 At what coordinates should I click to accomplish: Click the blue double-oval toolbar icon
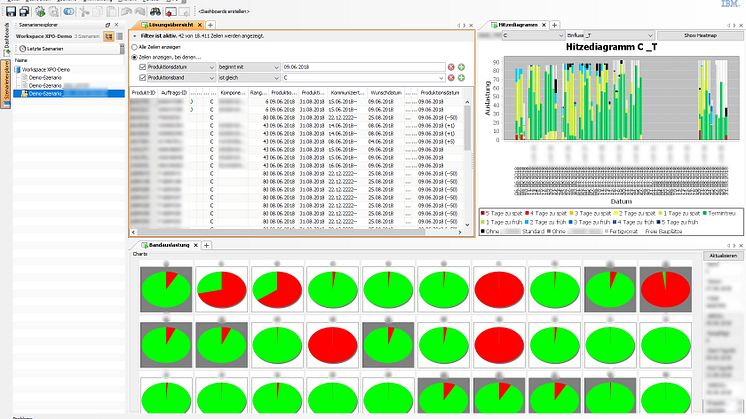[x=69, y=11]
